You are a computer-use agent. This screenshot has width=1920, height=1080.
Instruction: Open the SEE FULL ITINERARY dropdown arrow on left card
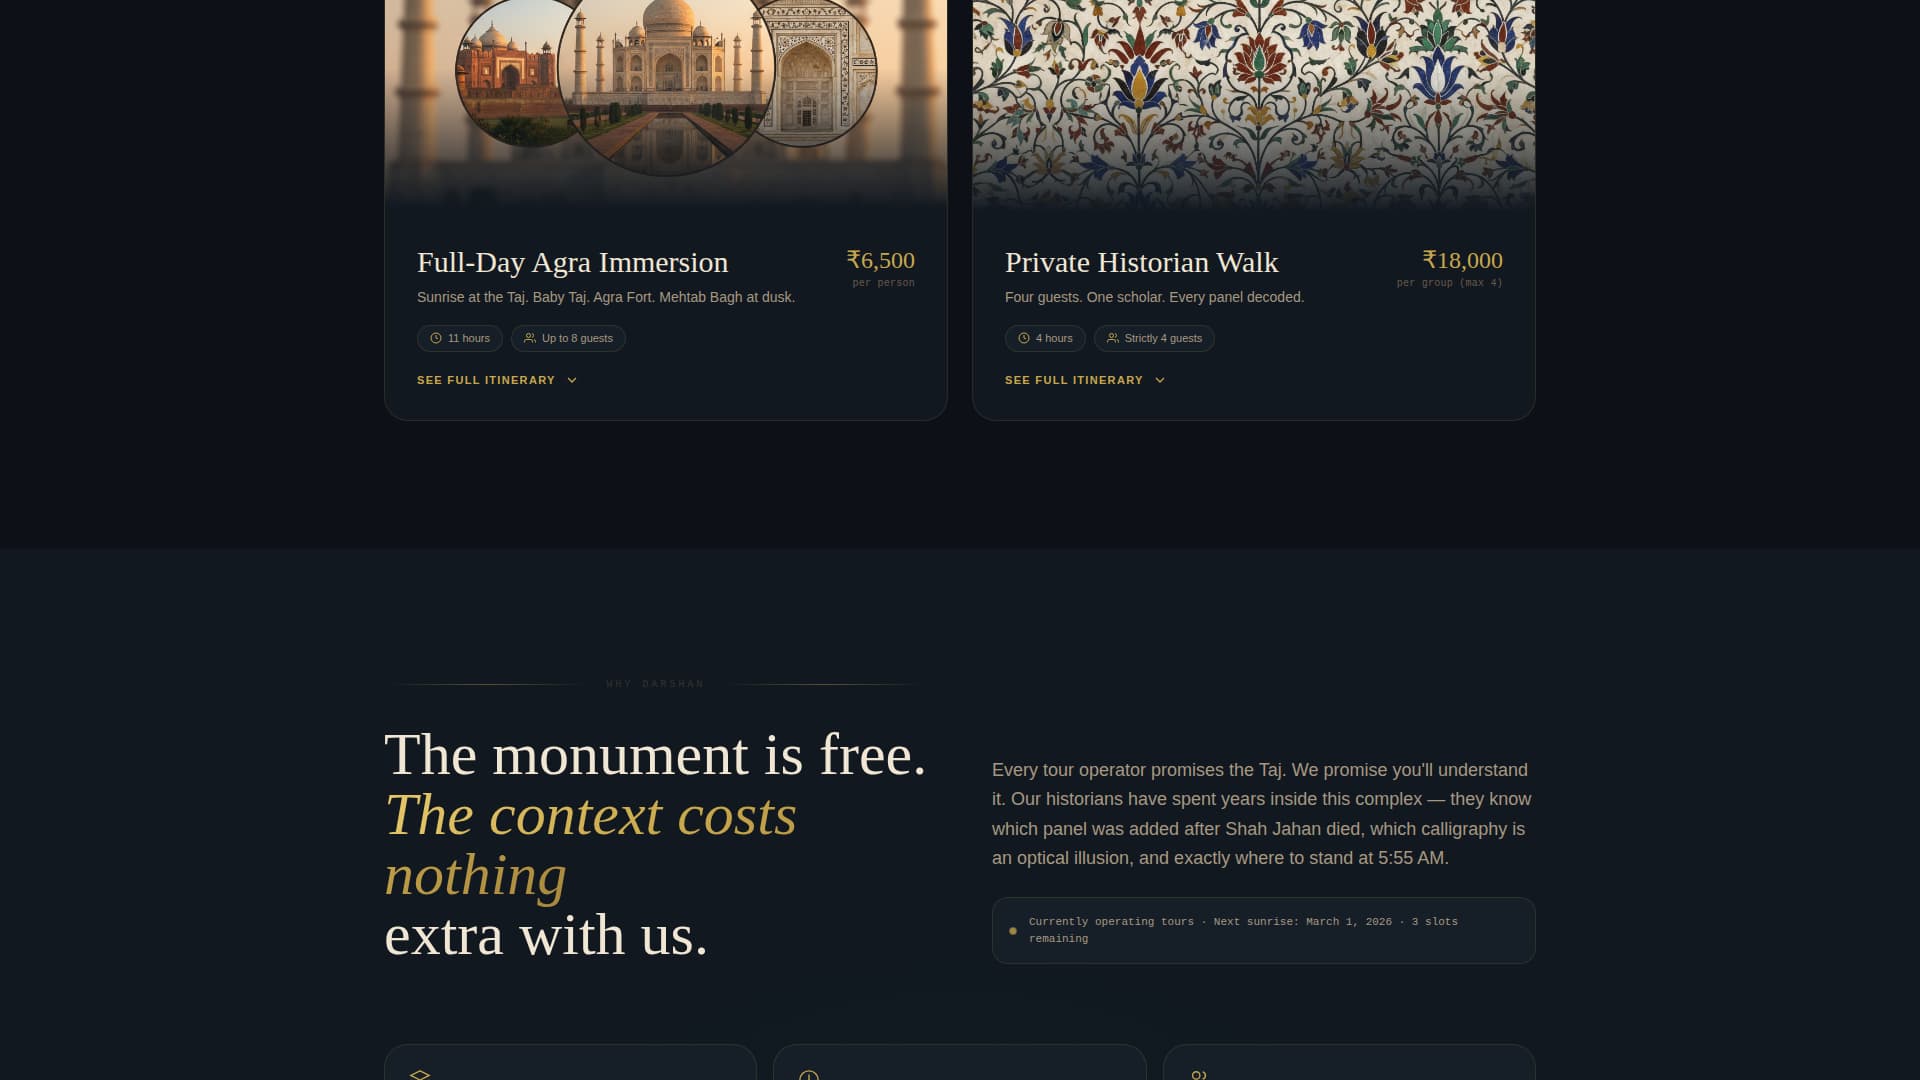571,380
